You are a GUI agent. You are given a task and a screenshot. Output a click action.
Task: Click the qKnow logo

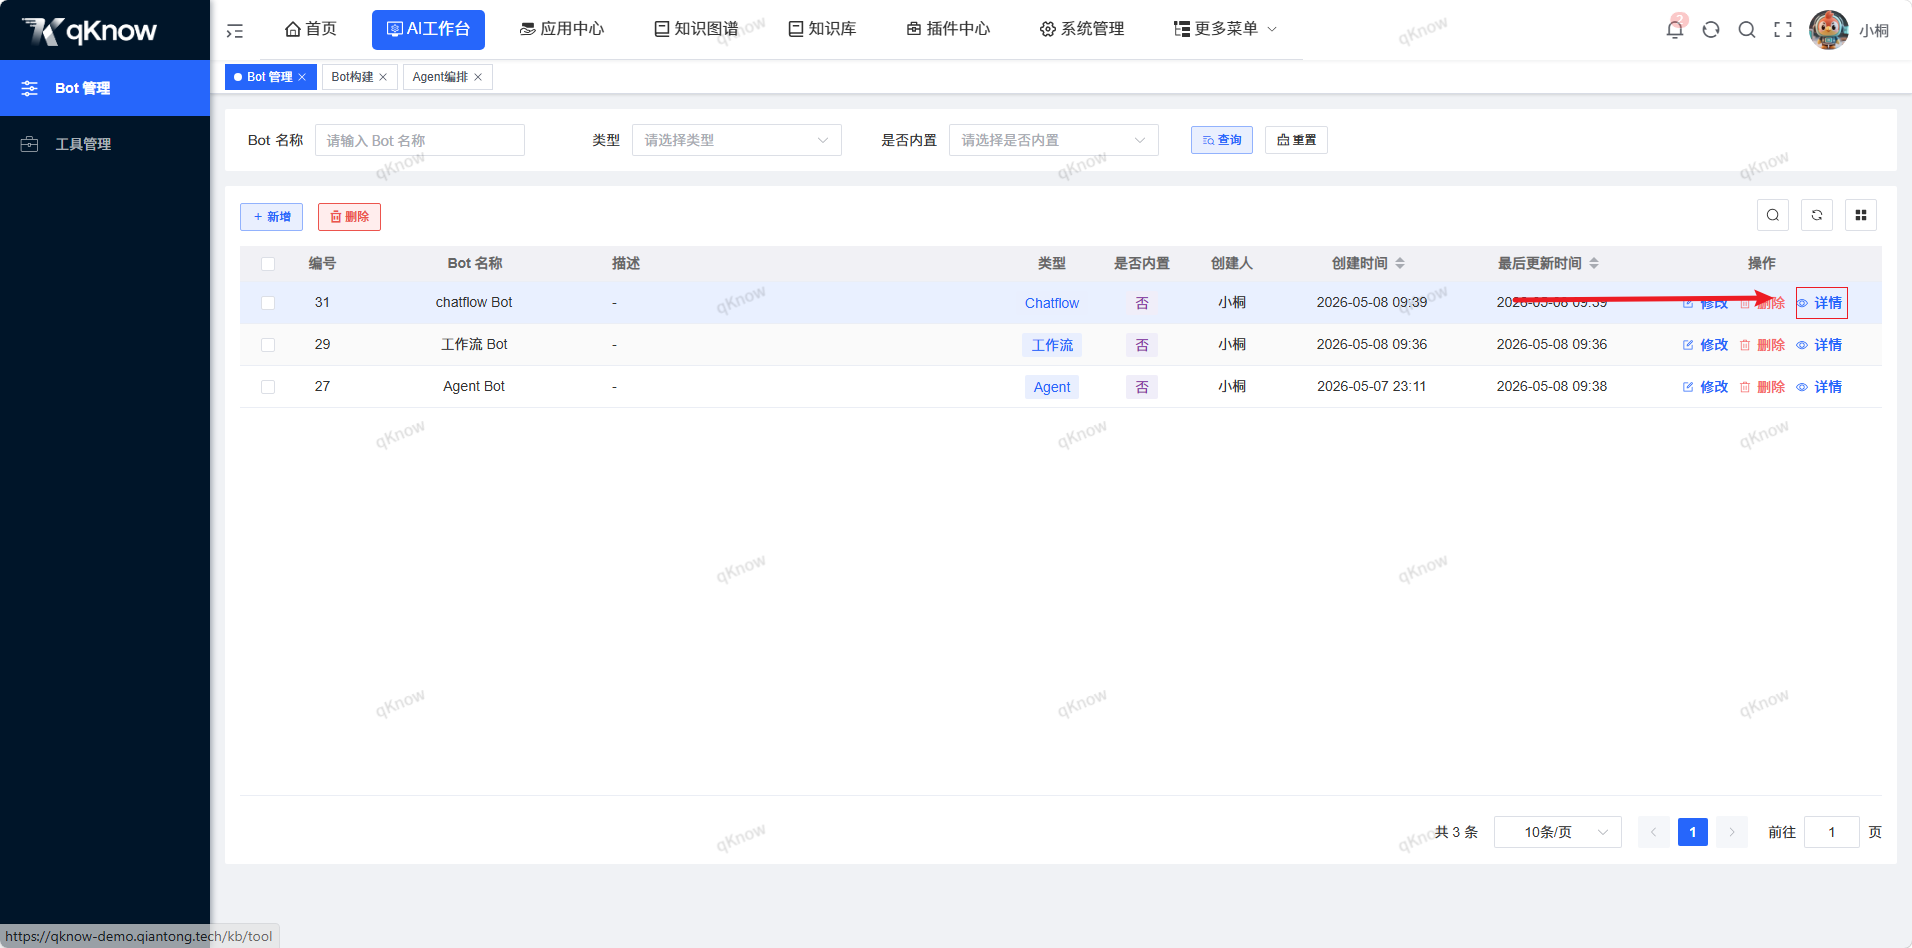[90, 31]
